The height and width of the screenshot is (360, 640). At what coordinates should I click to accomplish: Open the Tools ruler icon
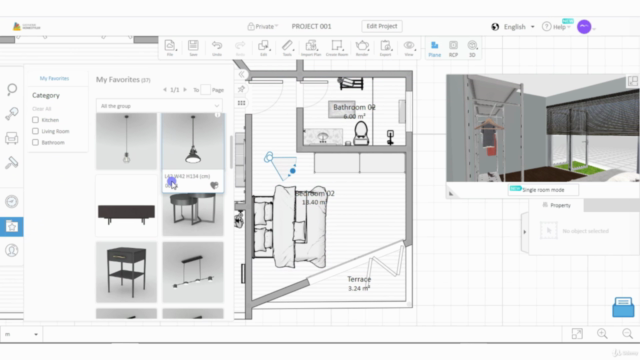[x=287, y=48]
